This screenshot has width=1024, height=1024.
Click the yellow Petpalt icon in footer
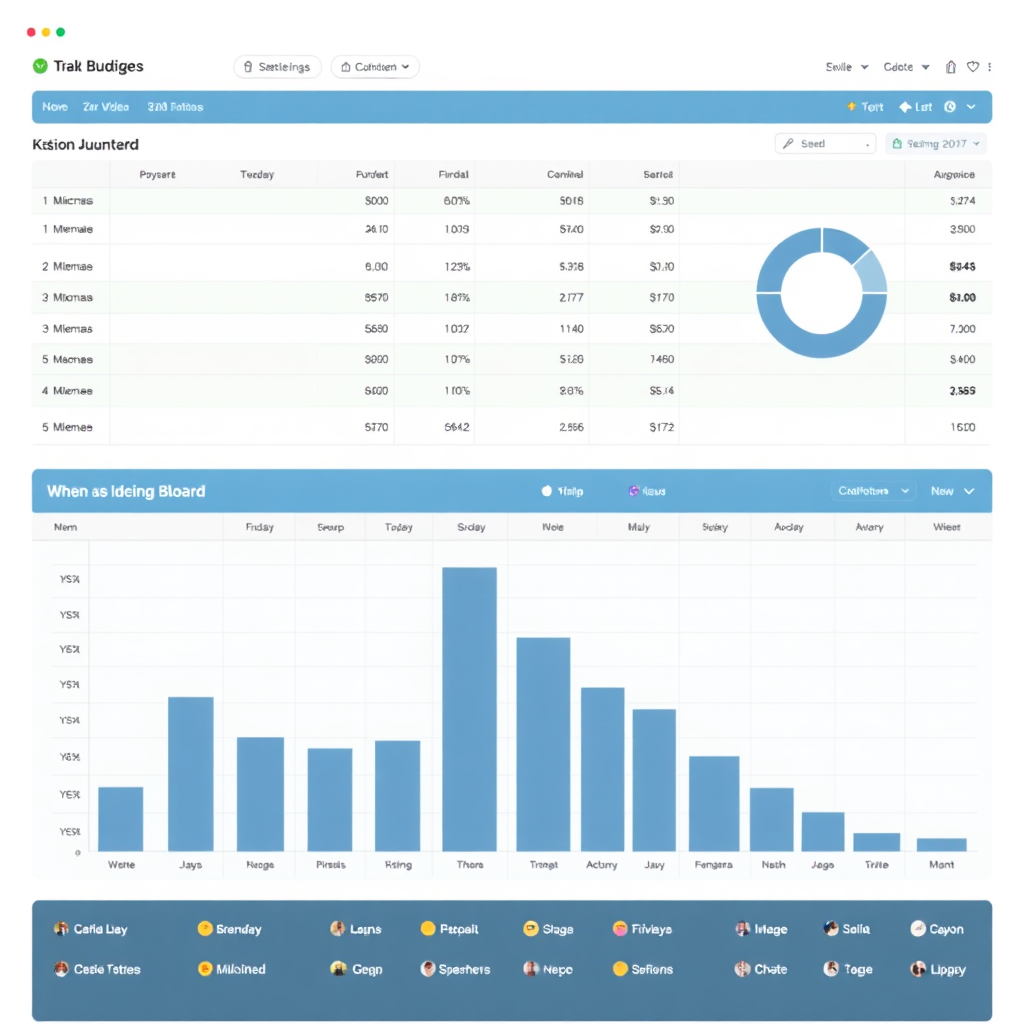click(x=428, y=929)
